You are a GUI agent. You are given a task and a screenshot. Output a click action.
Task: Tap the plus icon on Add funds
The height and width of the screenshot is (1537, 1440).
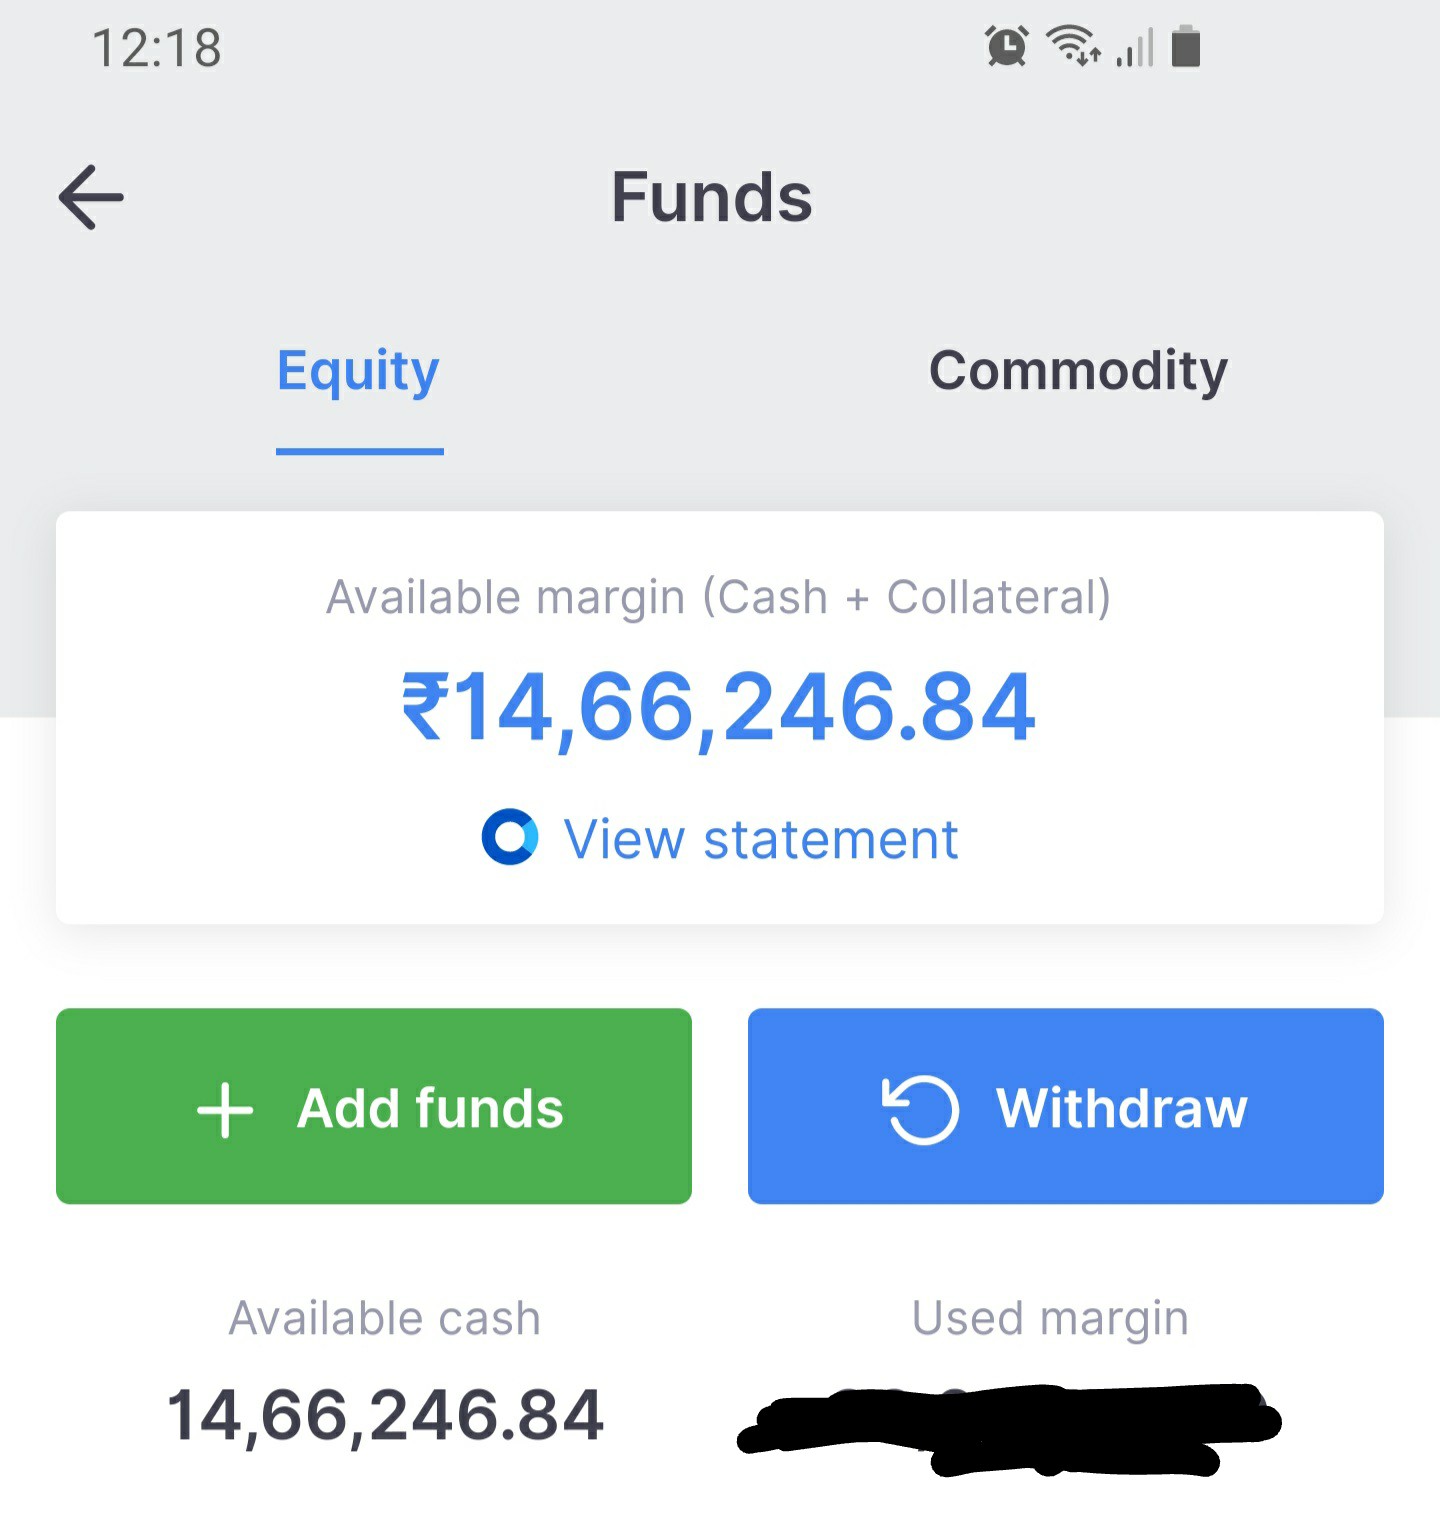[x=225, y=1110]
